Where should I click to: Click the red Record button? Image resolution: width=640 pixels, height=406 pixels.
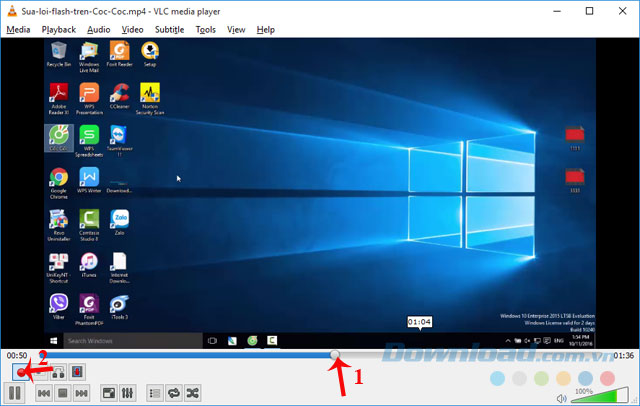coord(21,372)
